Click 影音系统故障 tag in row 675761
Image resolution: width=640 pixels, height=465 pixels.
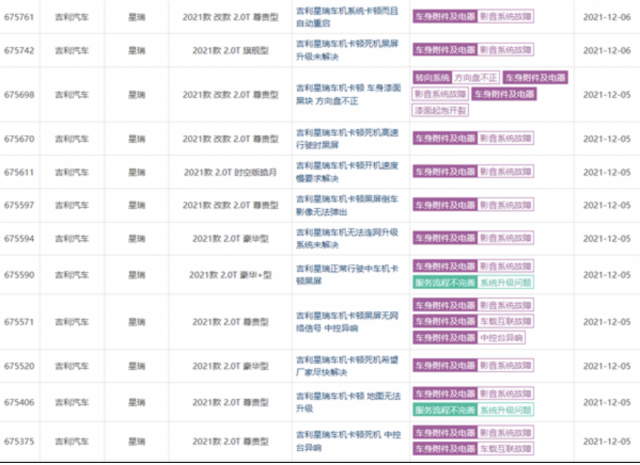(505, 17)
